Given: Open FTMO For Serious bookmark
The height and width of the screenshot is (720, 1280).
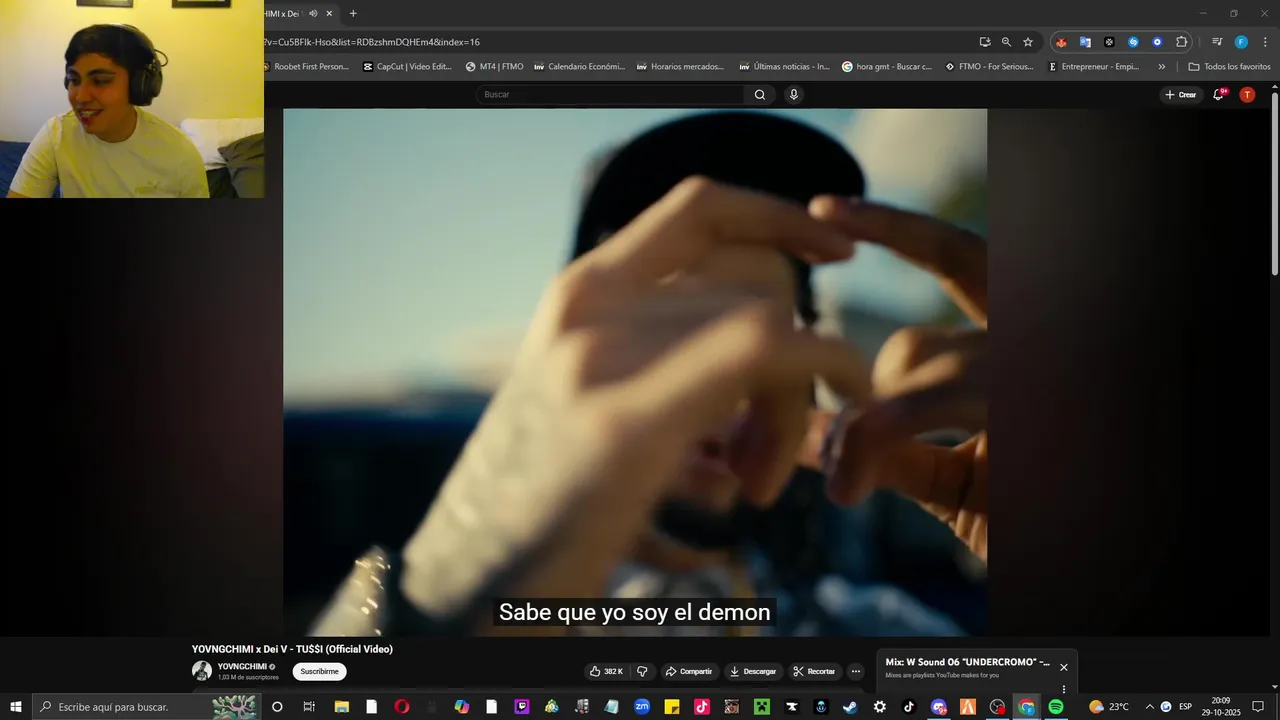Looking at the screenshot, I should point(989,67).
